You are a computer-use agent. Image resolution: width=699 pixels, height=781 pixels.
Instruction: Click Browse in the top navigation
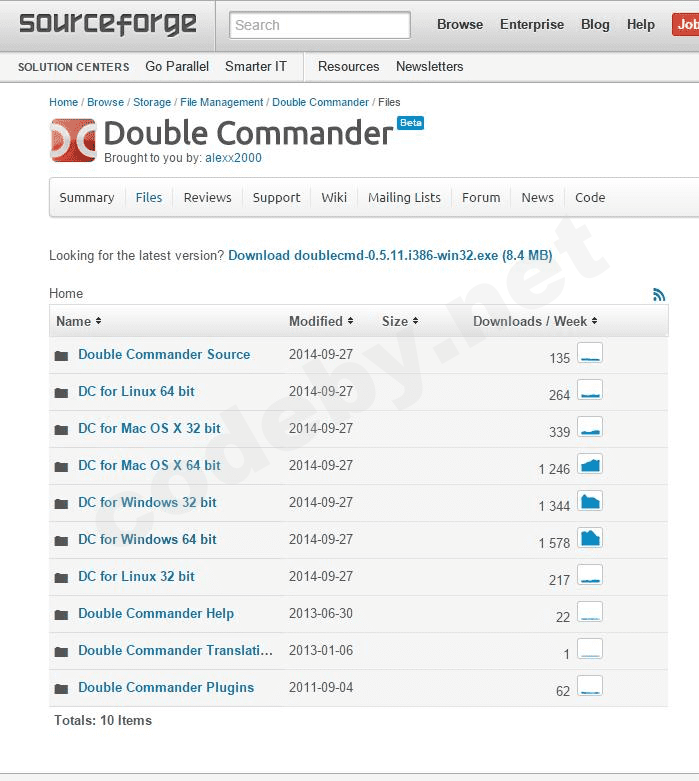pyautogui.click(x=460, y=24)
